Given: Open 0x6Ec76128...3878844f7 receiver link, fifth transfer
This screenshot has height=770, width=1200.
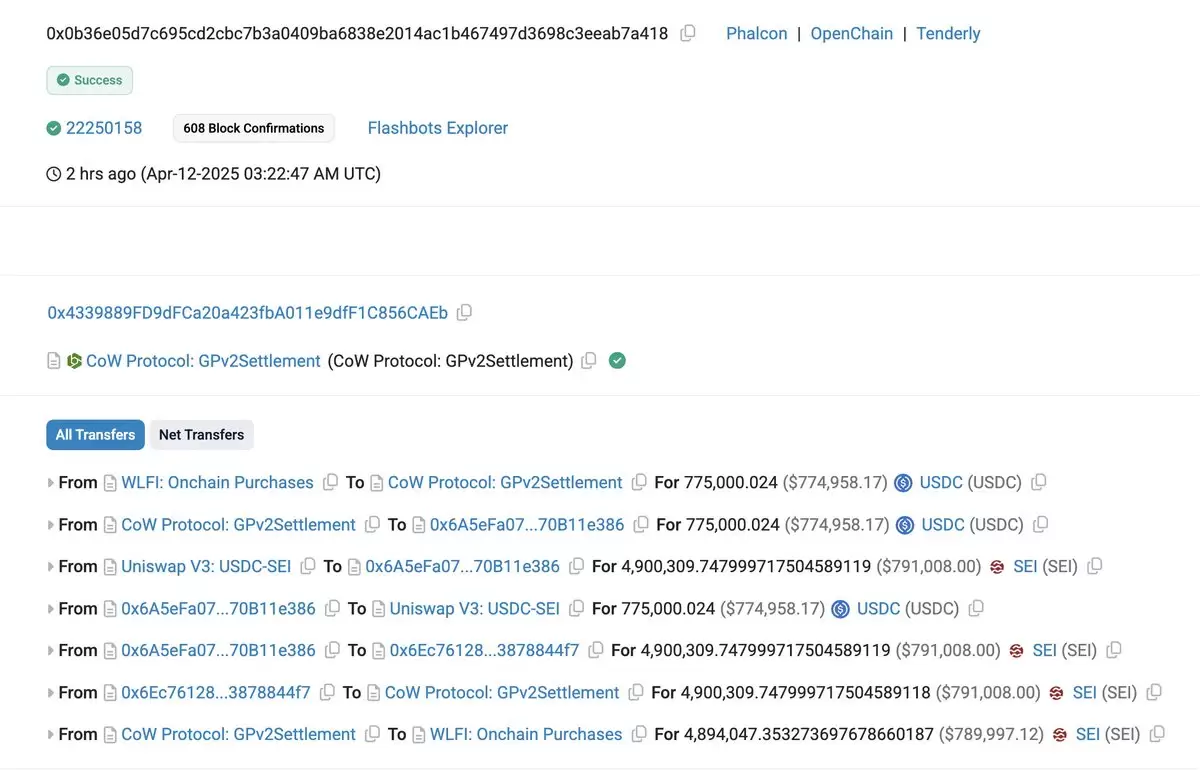Looking at the screenshot, I should [484, 650].
